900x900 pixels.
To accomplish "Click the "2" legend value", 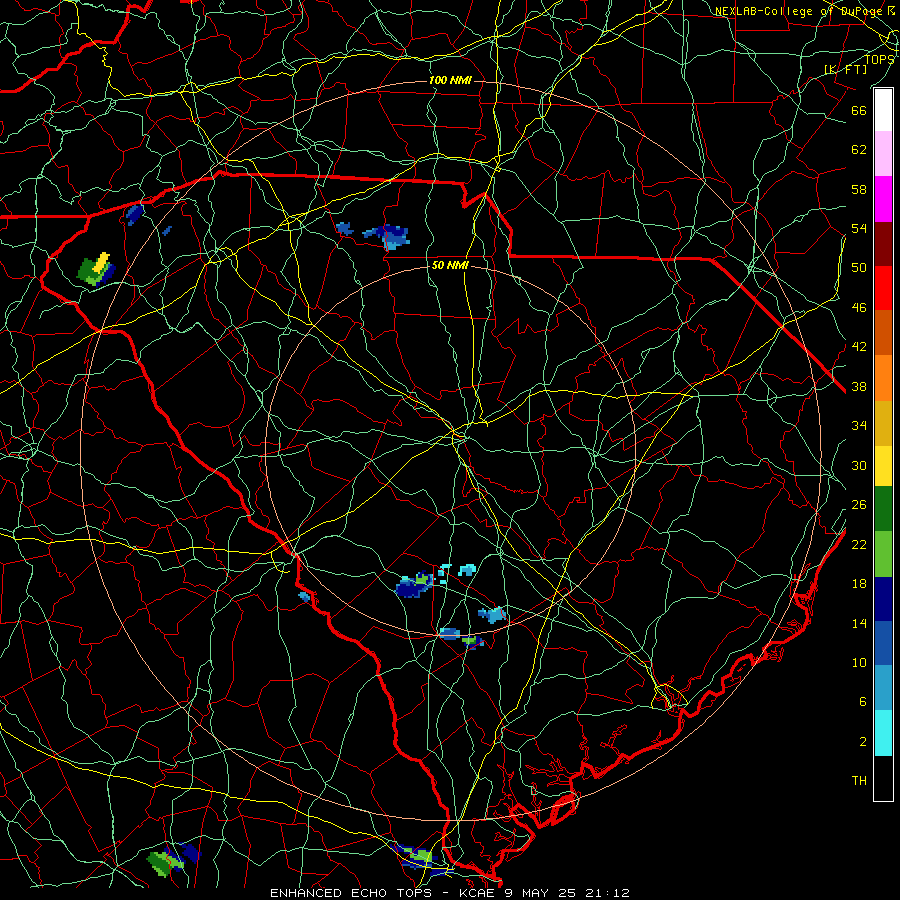I will pyautogui.click(x=862, y=741).
